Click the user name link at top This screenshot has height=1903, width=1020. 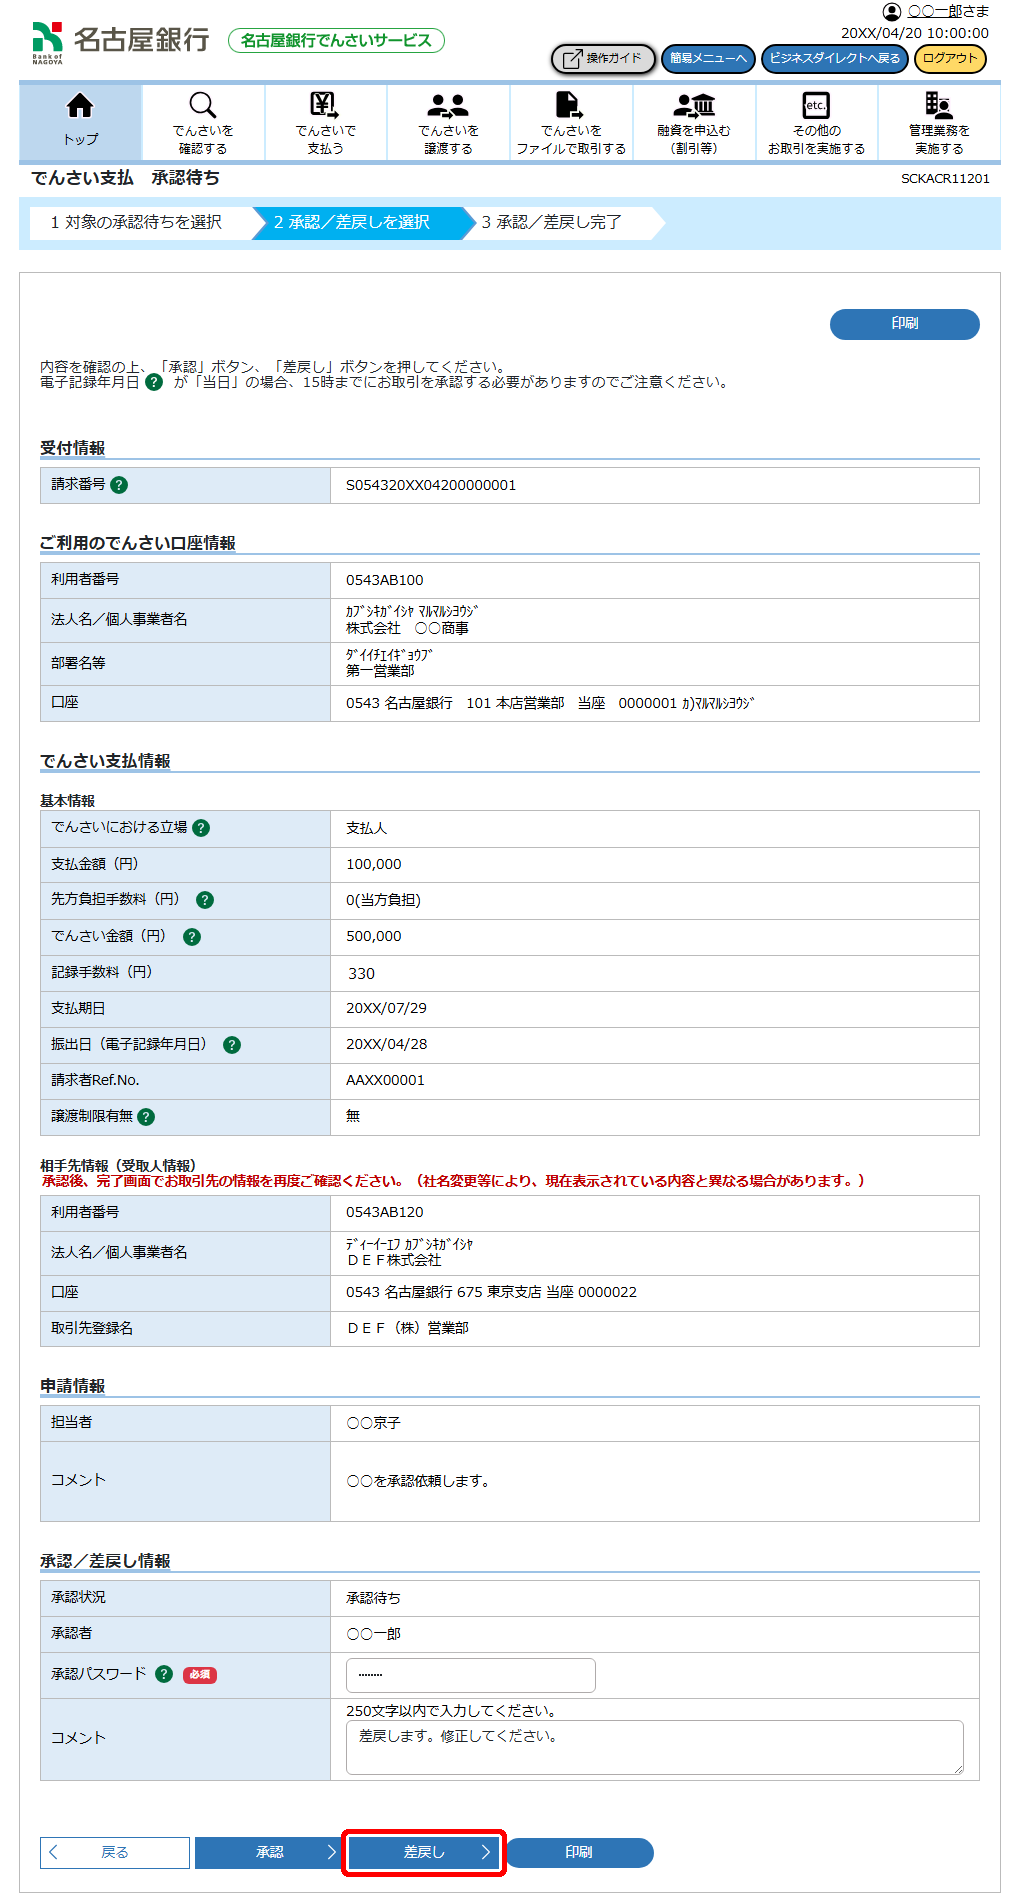(x=934, y=12)
